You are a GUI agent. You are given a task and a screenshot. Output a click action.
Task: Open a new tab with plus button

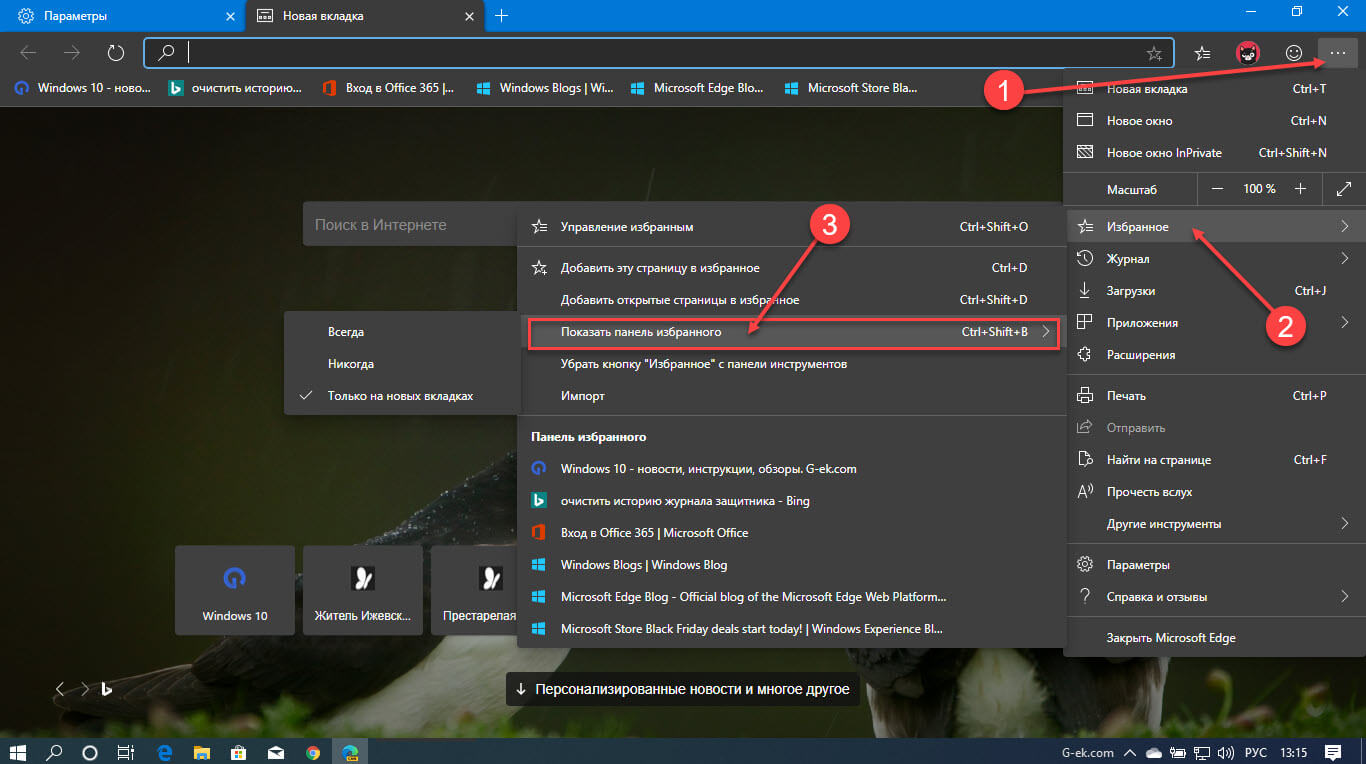point(502,16)
